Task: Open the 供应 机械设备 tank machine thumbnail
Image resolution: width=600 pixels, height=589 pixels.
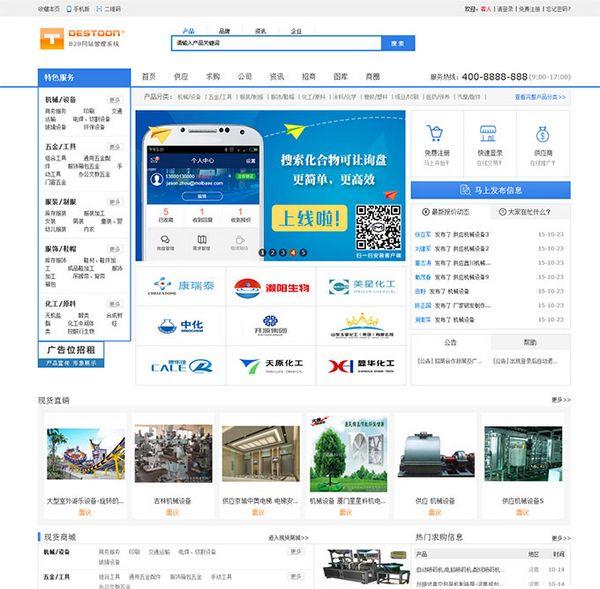Action: [435, 455]
